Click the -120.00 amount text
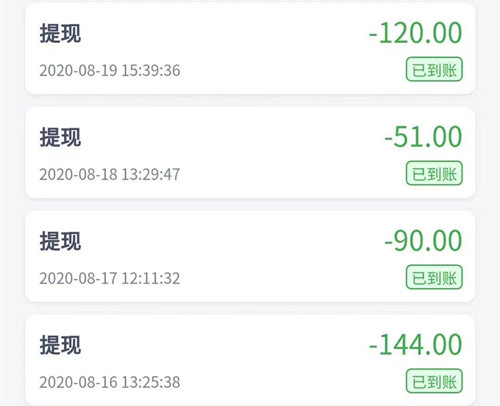 [x=415, y=33]
